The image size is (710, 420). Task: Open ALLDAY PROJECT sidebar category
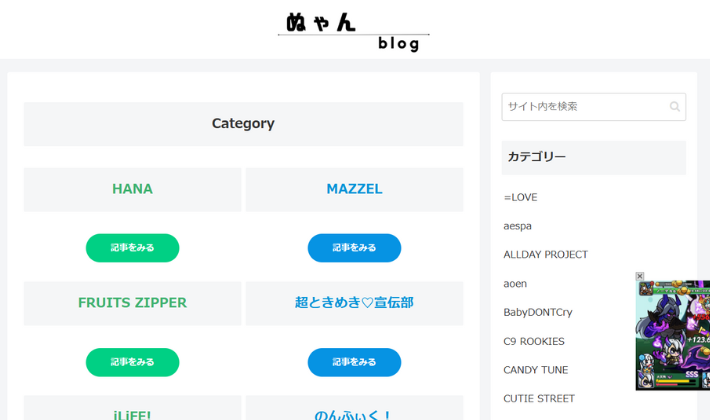pos(545,255)
